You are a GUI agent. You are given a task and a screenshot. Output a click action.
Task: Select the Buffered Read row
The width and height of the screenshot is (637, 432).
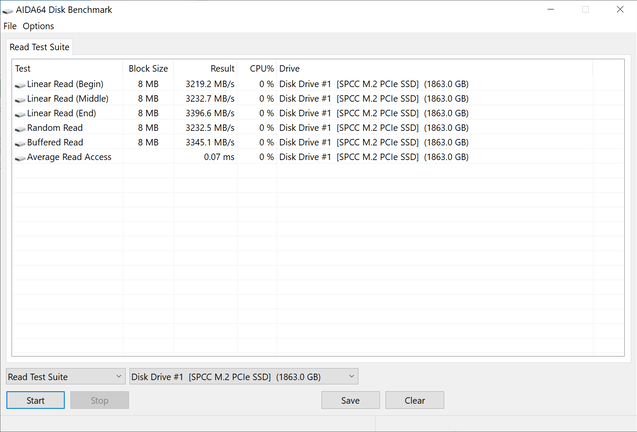(318, 143)
